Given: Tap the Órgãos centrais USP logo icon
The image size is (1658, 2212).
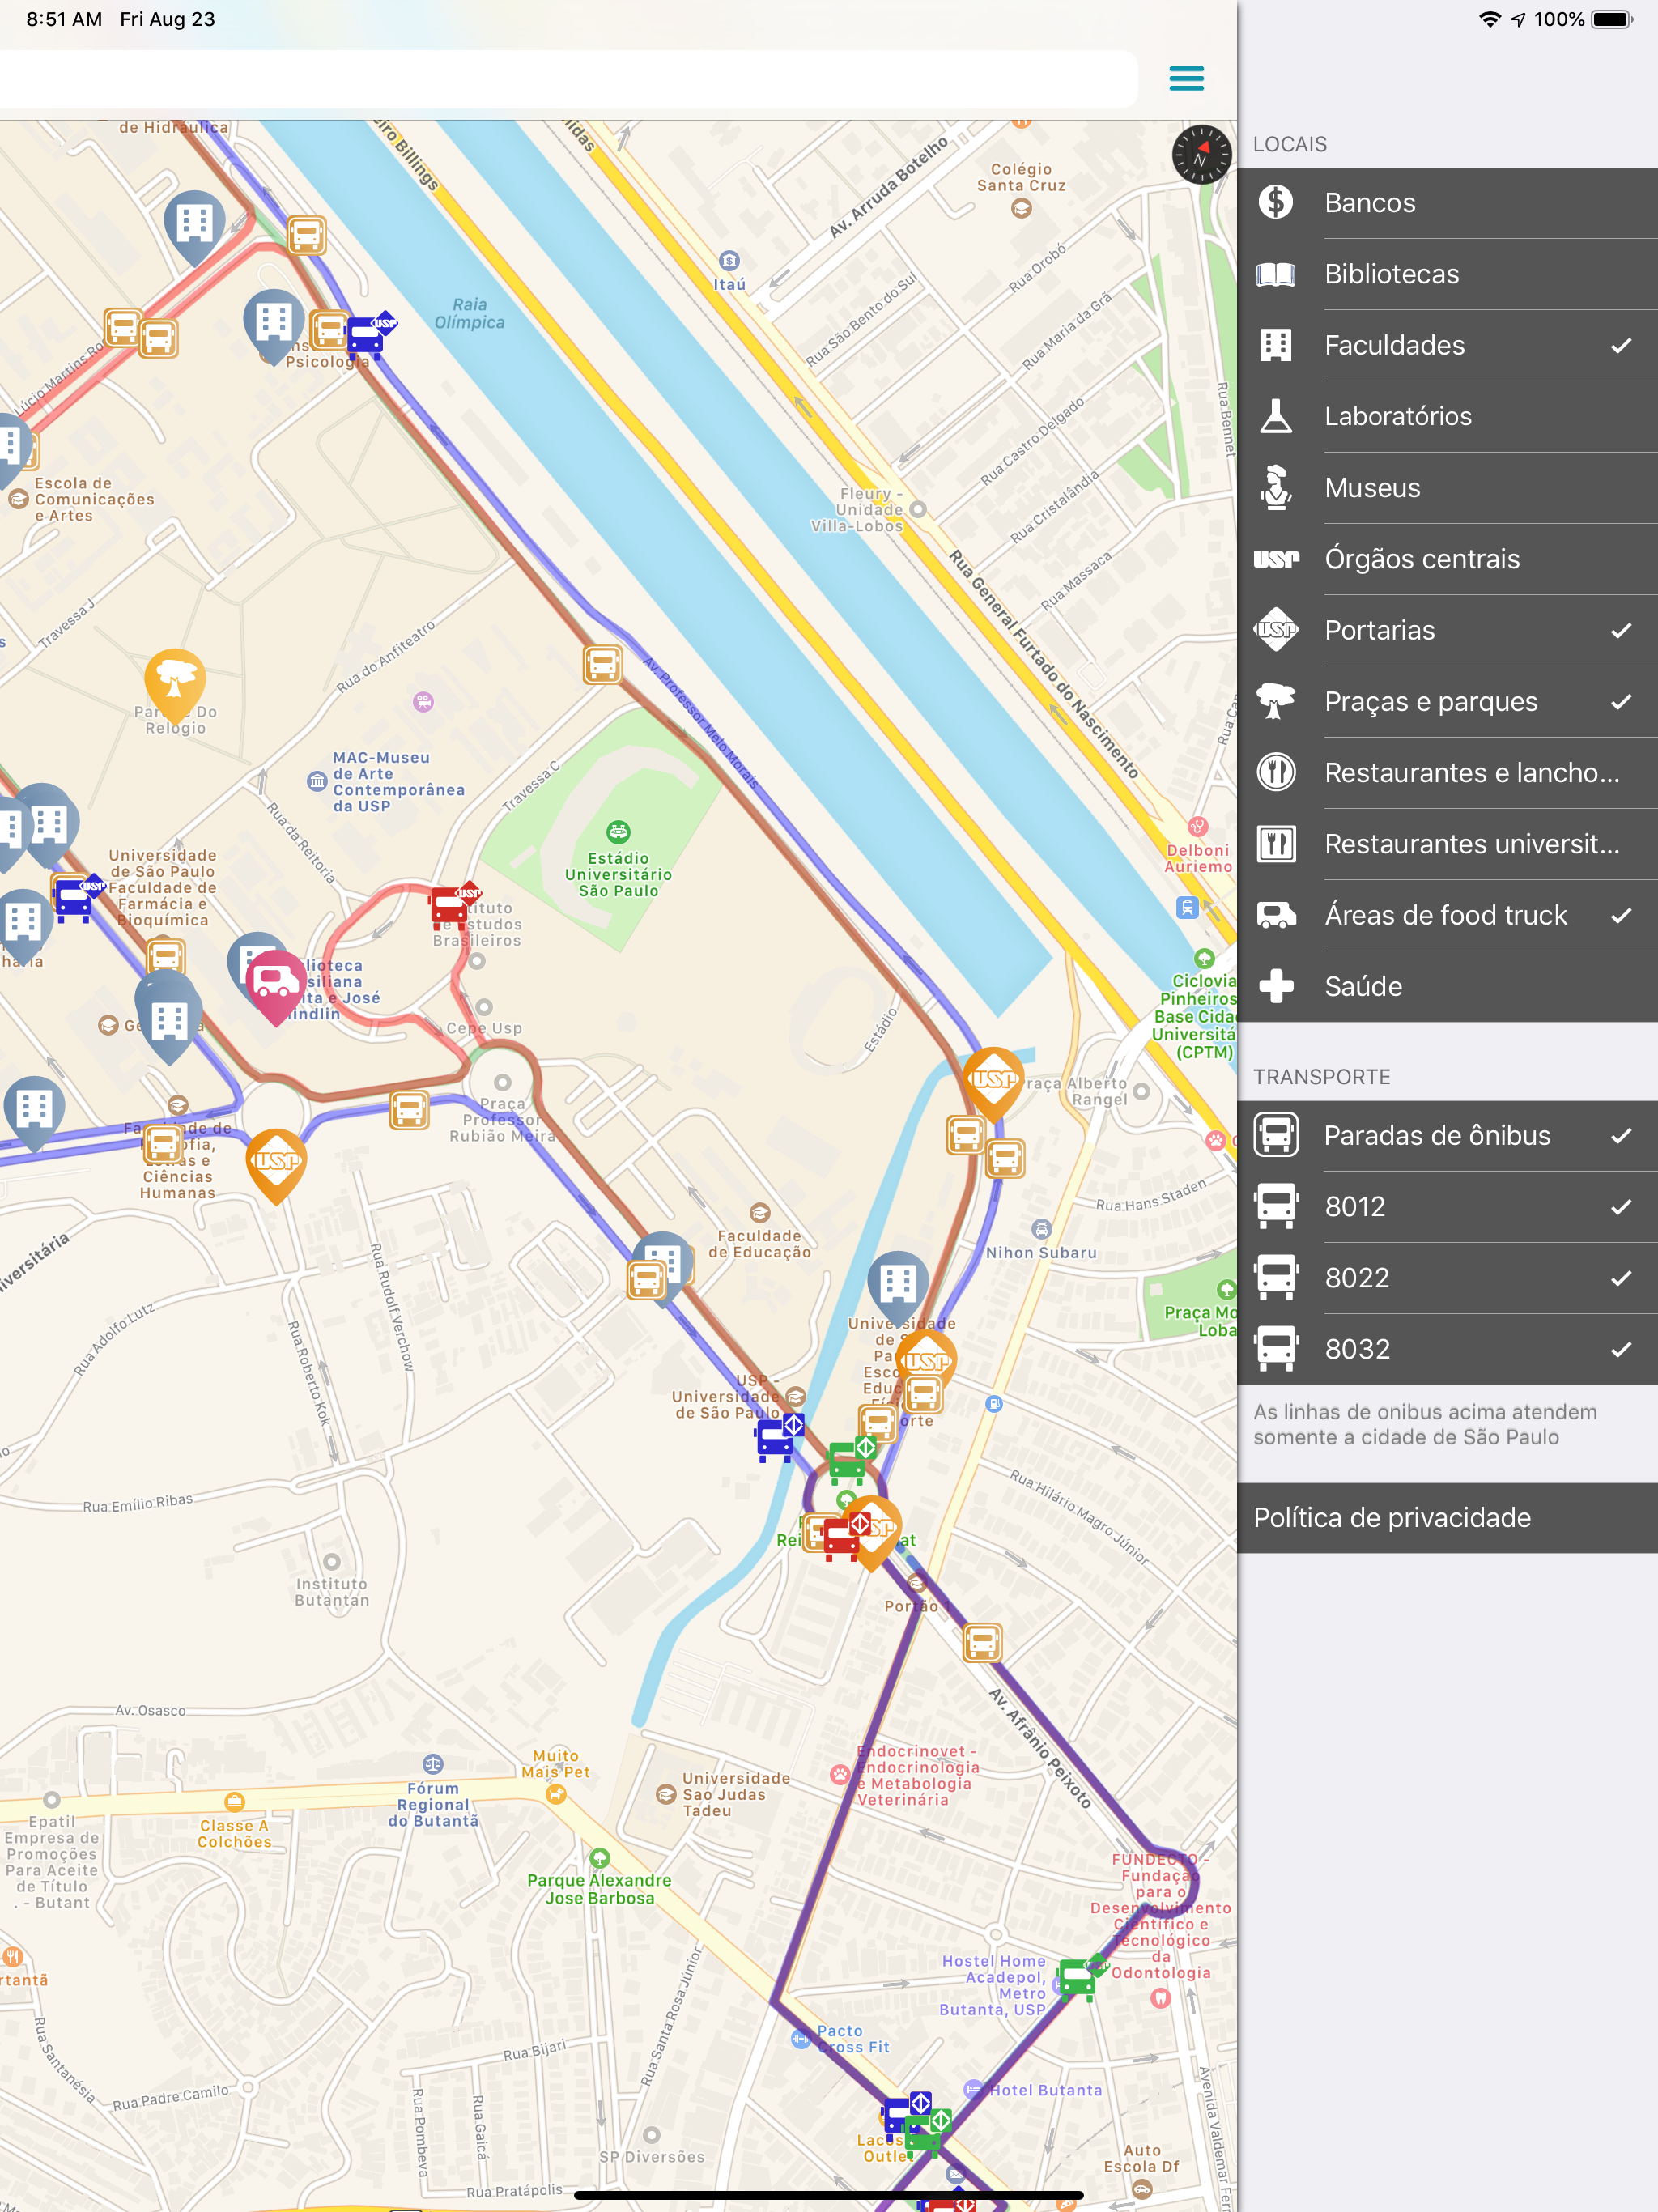Looking at the screenshot, I should (1276, 559).
